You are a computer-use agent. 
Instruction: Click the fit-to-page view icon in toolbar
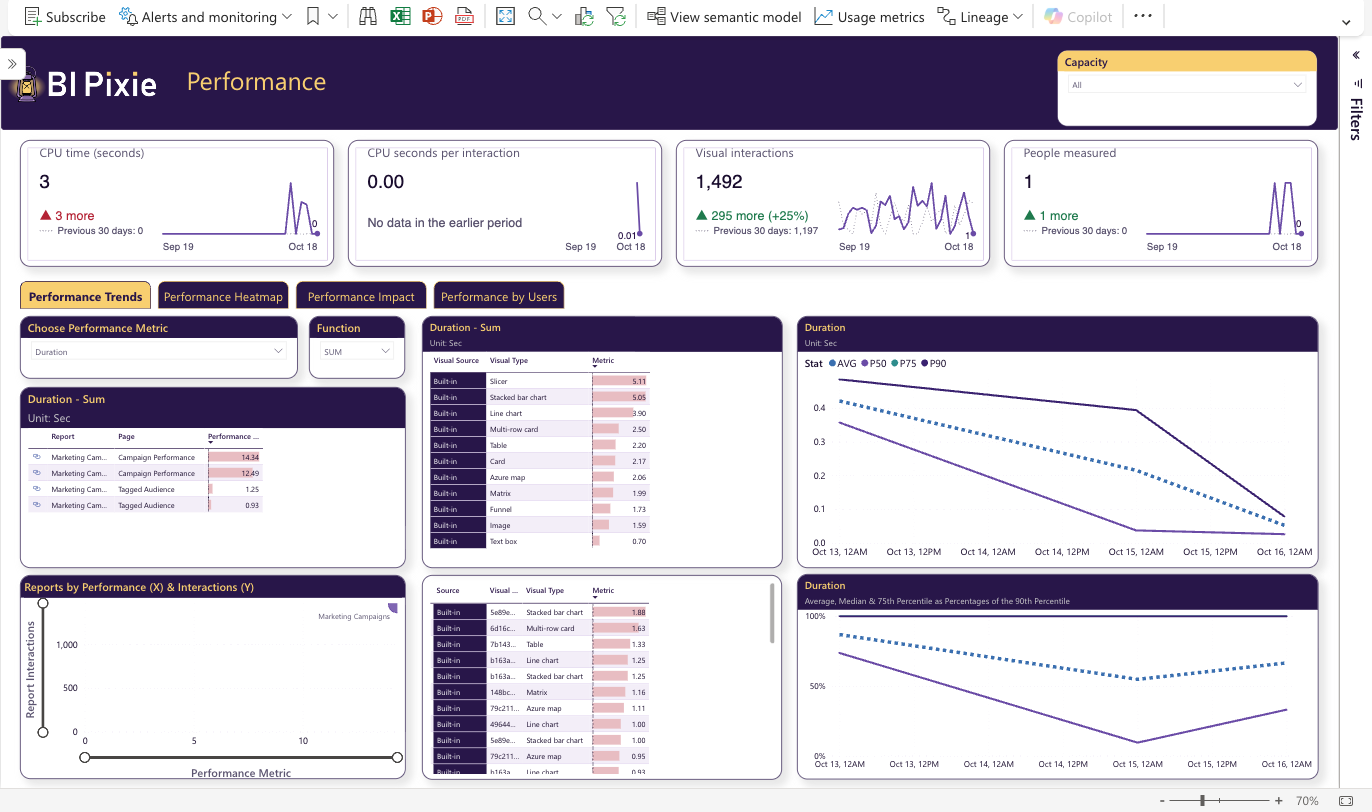tap(505, 17)
